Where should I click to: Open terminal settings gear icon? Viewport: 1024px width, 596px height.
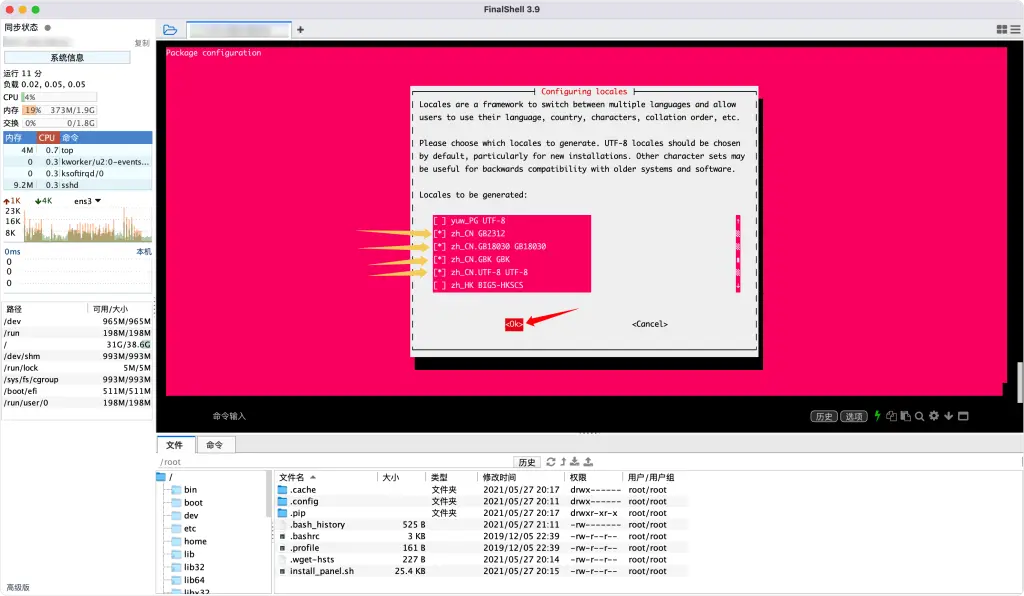(934, 416)
